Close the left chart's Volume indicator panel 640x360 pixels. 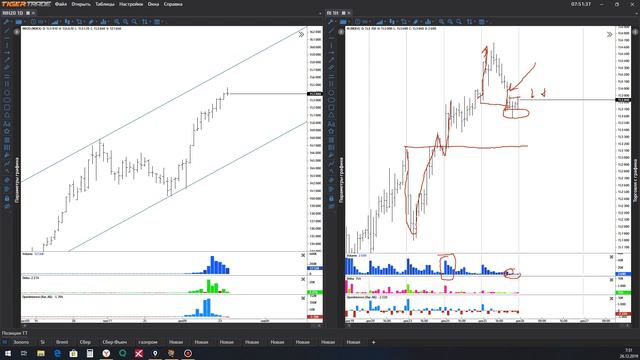[x=303, y=255]
